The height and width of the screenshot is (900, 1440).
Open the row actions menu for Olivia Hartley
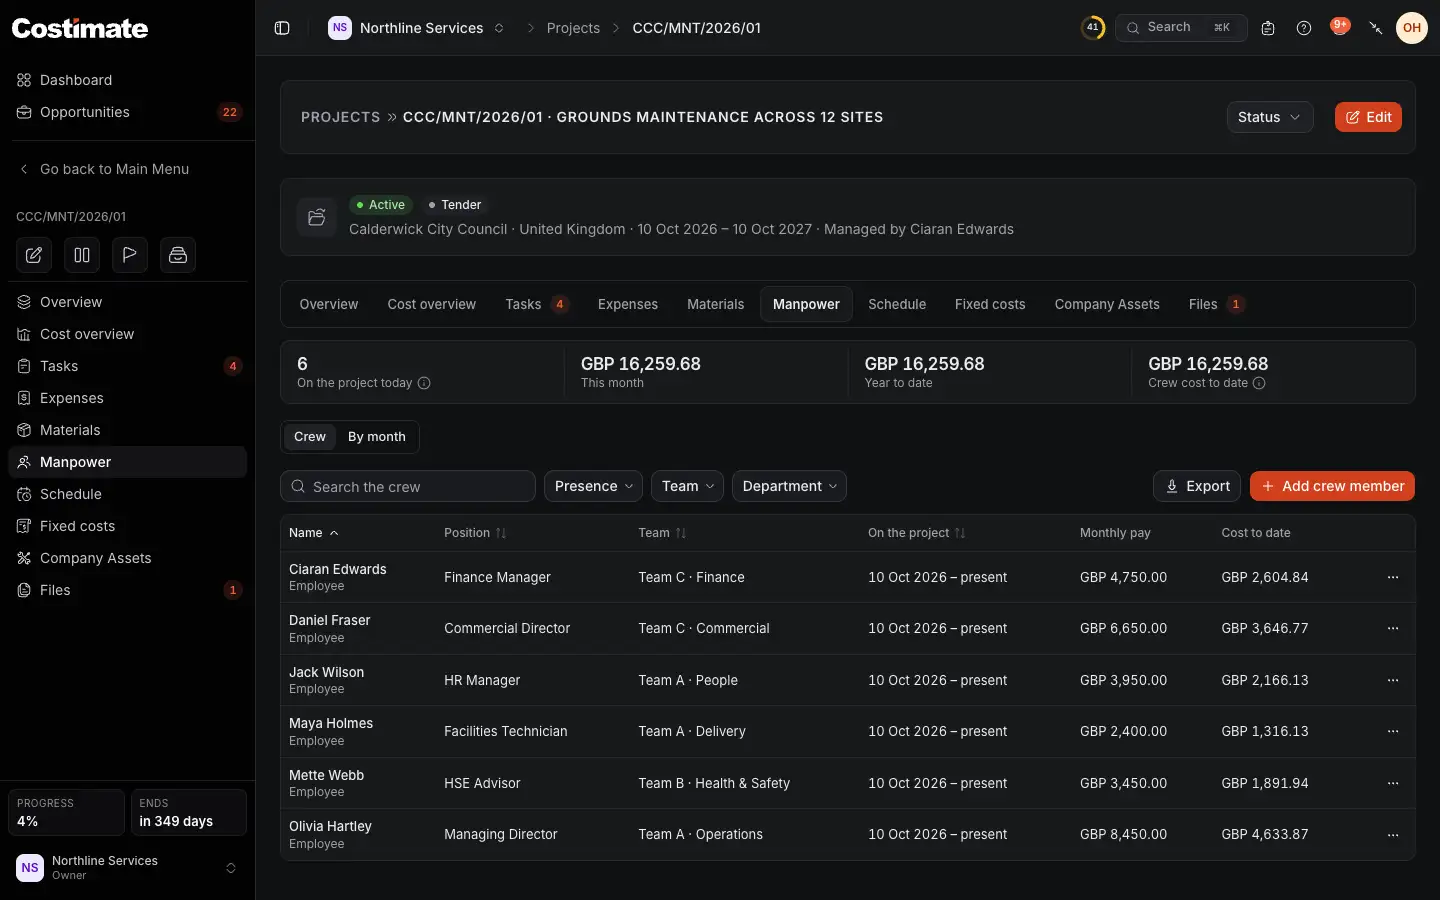(1393, 834)
